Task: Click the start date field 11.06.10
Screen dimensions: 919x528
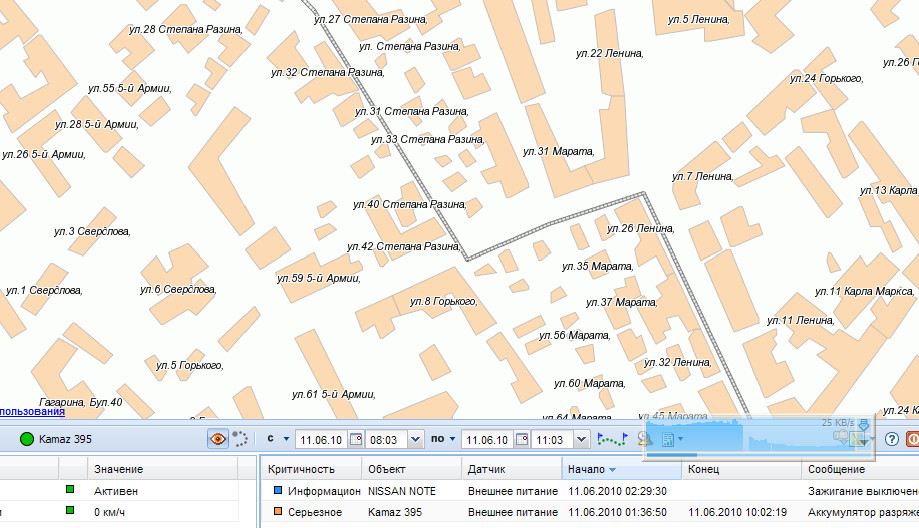Action: coord(322,439)
